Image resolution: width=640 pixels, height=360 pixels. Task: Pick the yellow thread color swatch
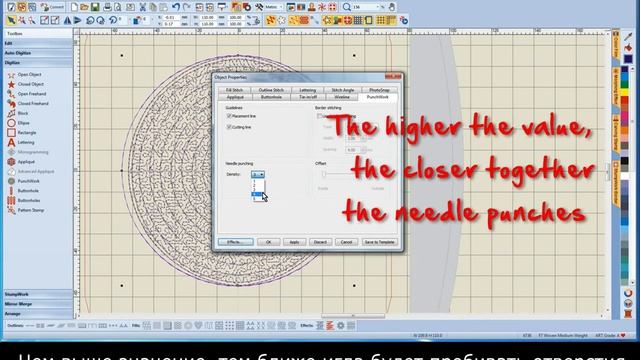[624, 91]
